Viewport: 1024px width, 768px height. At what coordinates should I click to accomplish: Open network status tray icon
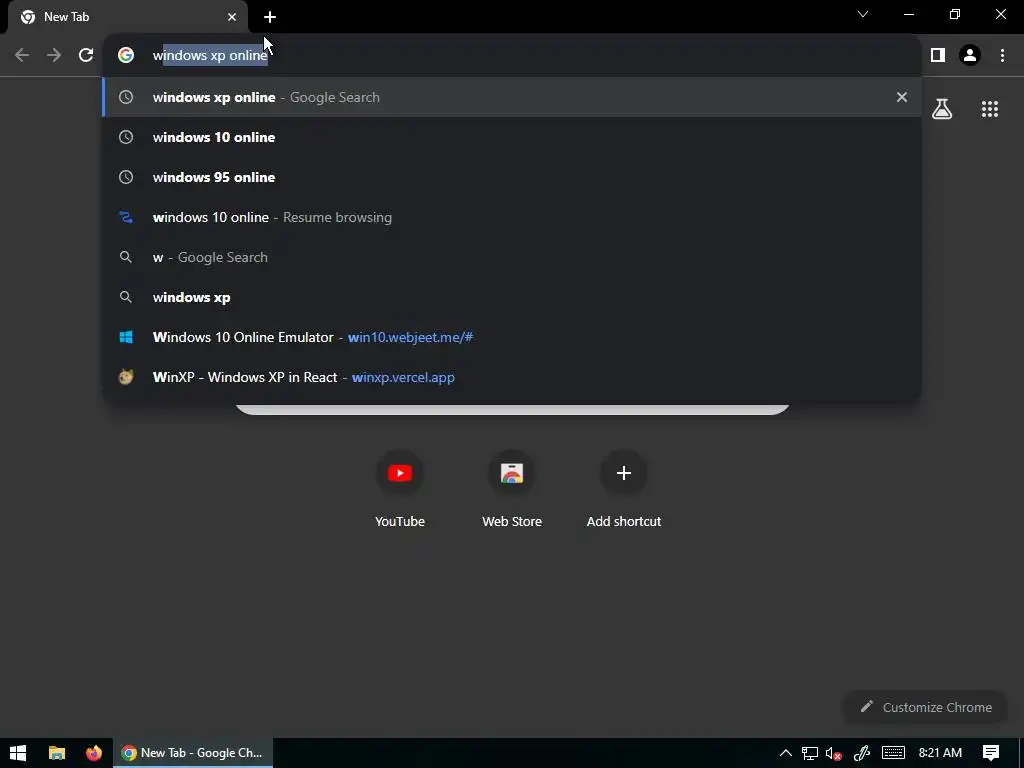pyautogui.click(x=810, y=753)
